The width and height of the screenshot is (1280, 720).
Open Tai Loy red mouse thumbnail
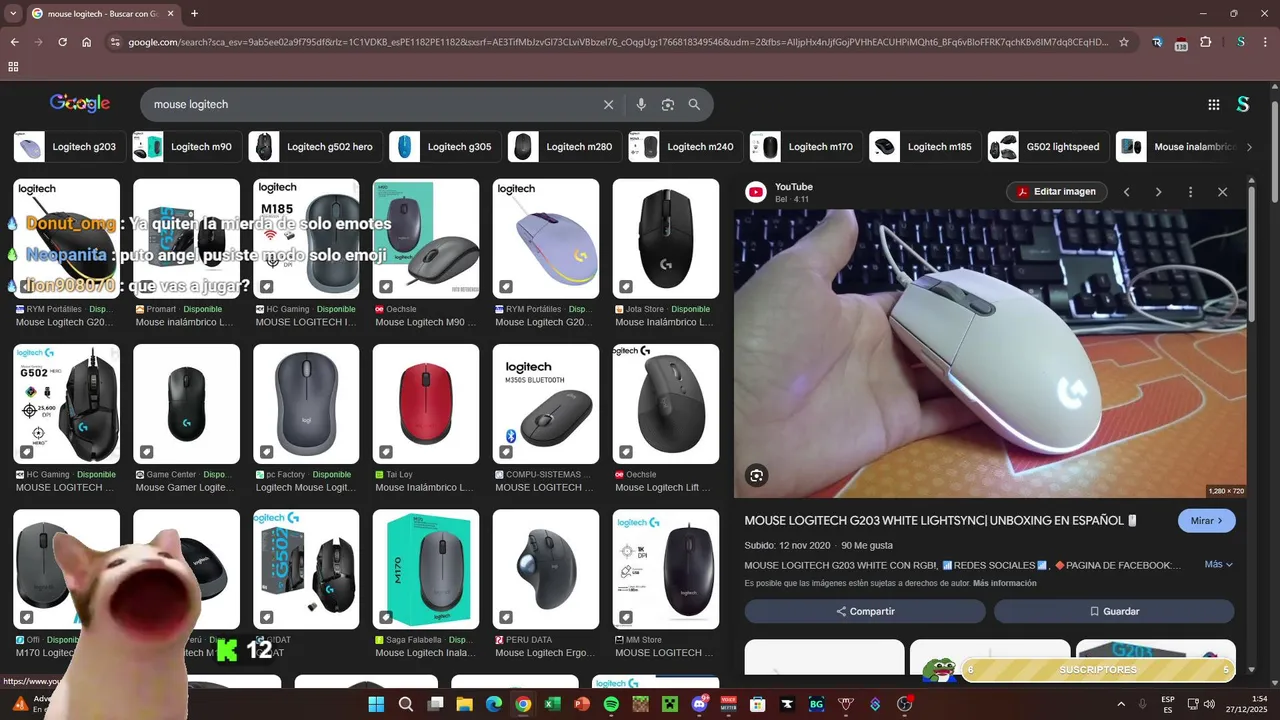(x=426, y=404)
